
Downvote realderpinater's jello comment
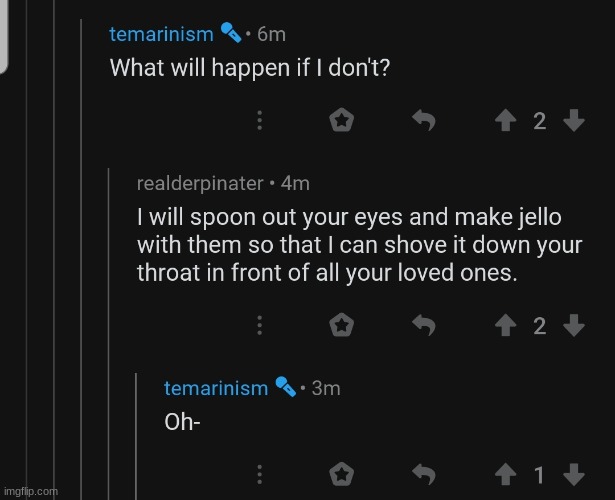pos(574,325)
